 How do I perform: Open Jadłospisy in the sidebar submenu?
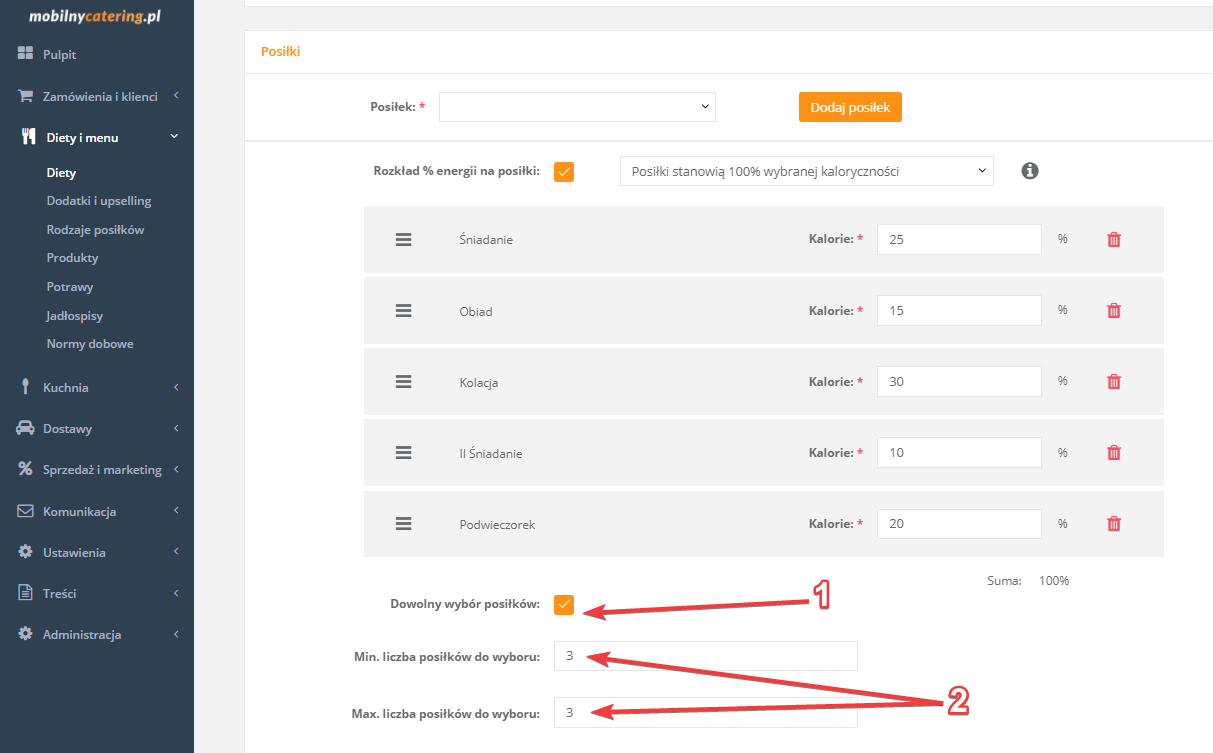(75, 315)
